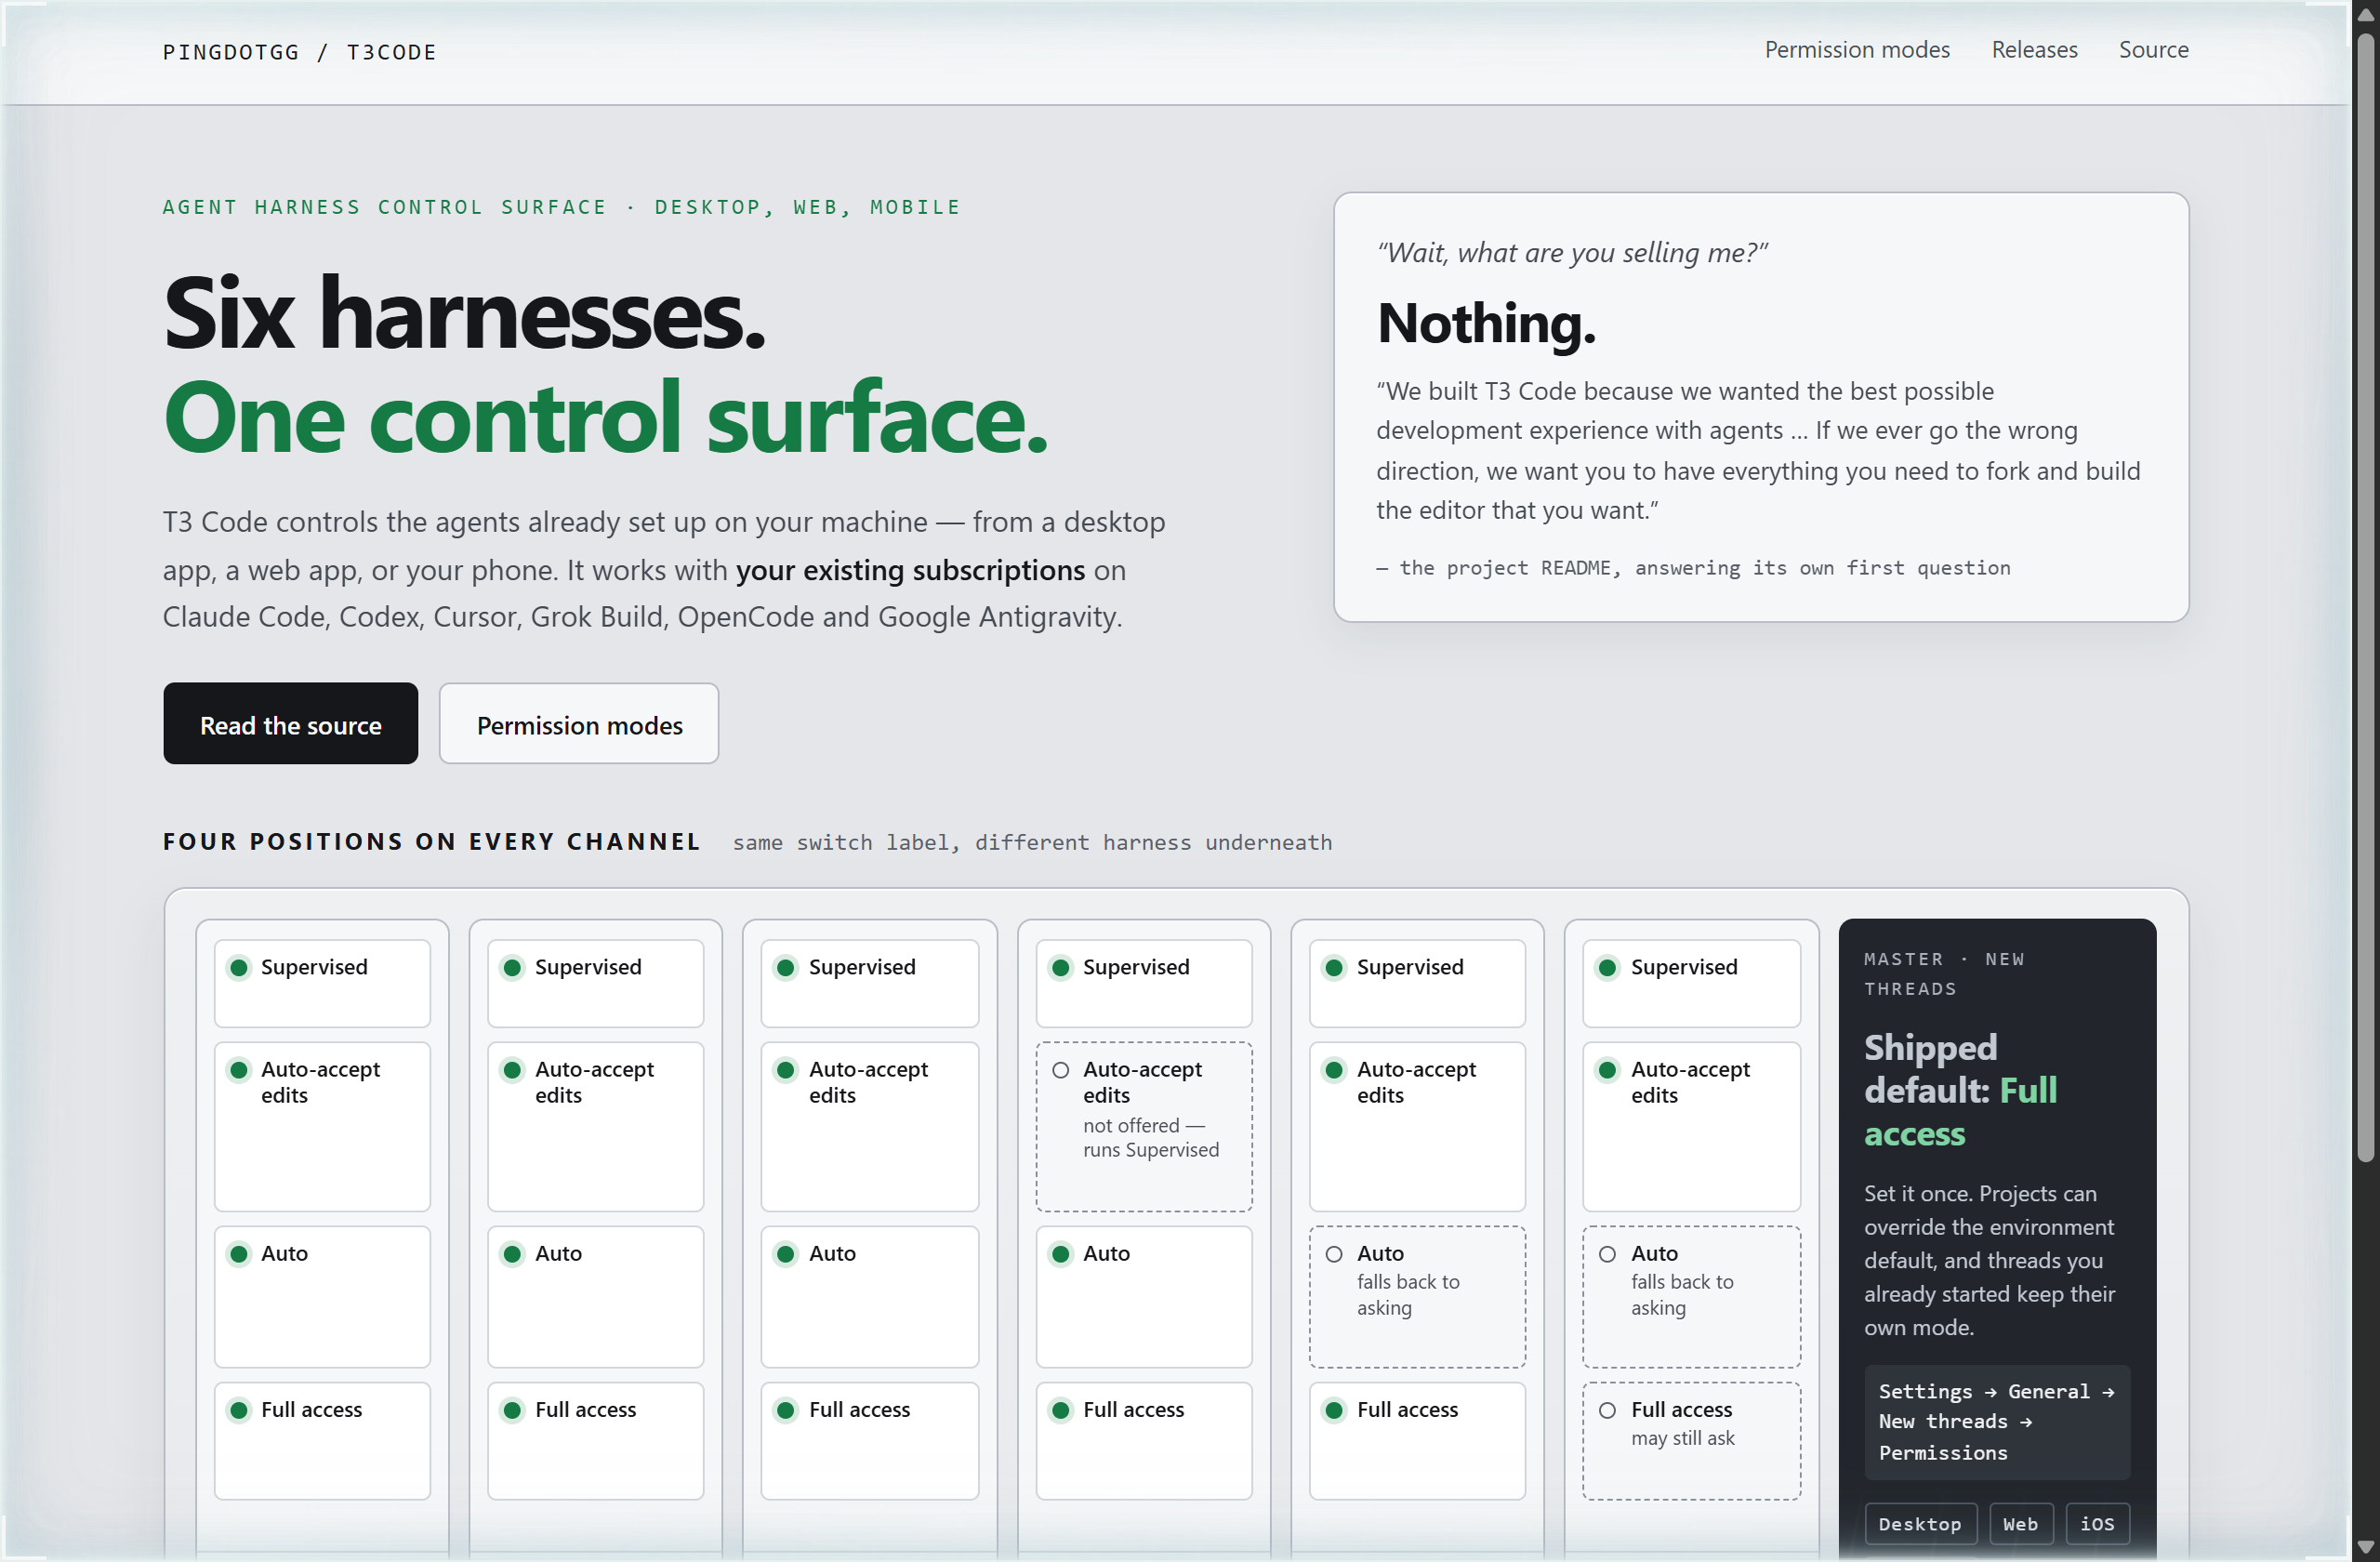This screenshot has height=1562, width=2380.
Task: Select Full access in the leftmost column
Action: pyautogui.click(x=322, y=1441)
